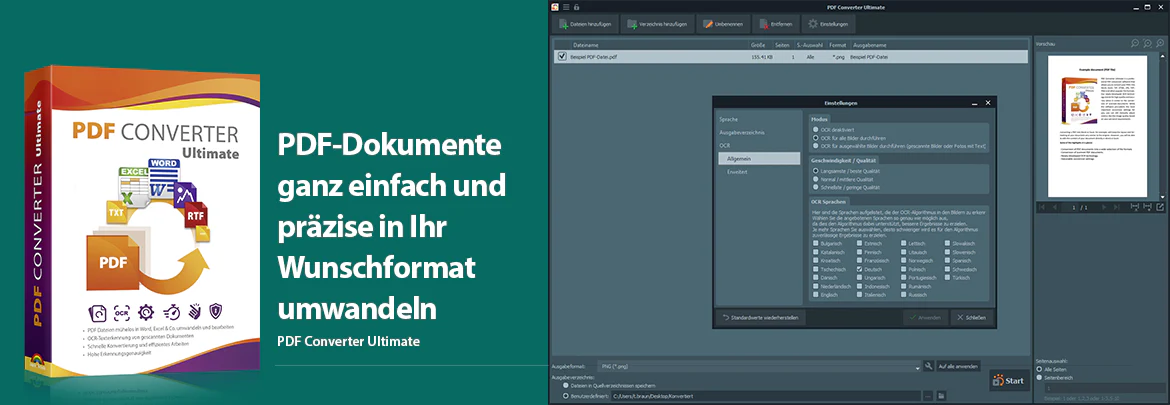This screenshot has width=1170, height=405.
Task: Click the Dateien hinzufügen toolbar icon
Action: point(563,25)
